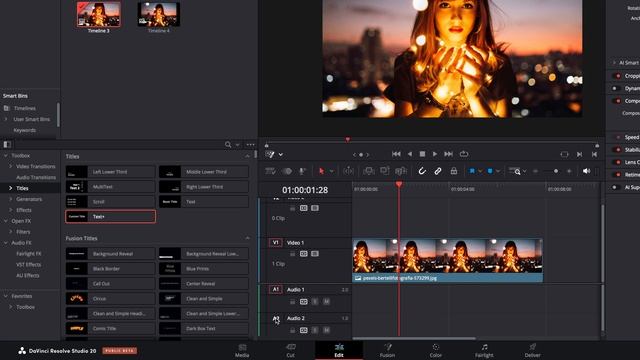Image resolution: width=640 pixels, height=360 pixels.
Task: Jump to first frame transport button
Action: point(396,154)
